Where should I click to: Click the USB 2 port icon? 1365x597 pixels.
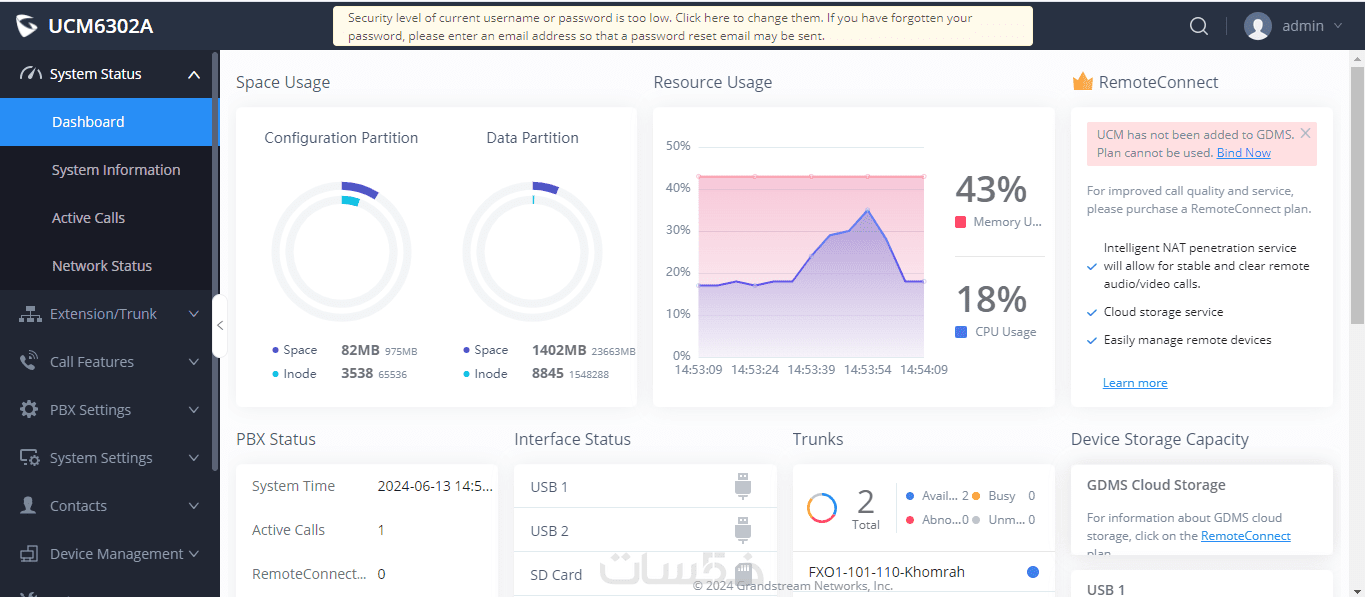tap(742, 530)
